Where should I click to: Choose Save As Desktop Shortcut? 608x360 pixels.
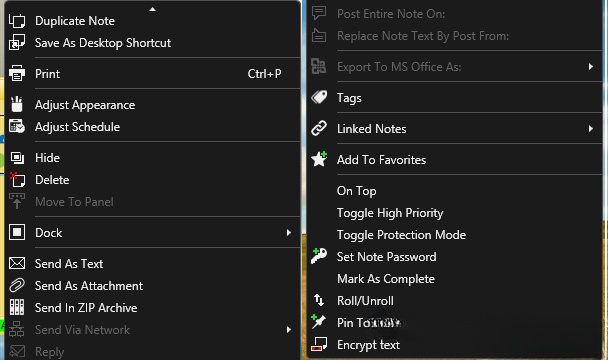(x=153, y=43)
